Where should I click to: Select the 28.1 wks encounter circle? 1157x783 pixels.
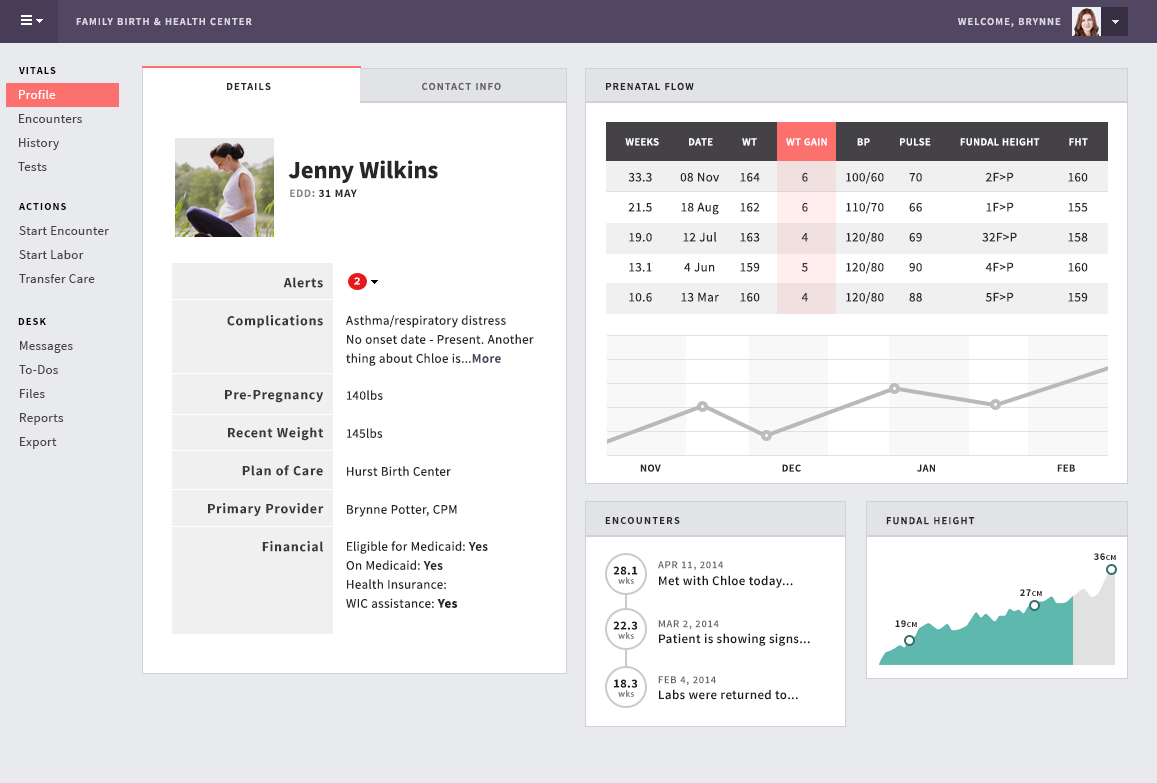coord(626,574)
